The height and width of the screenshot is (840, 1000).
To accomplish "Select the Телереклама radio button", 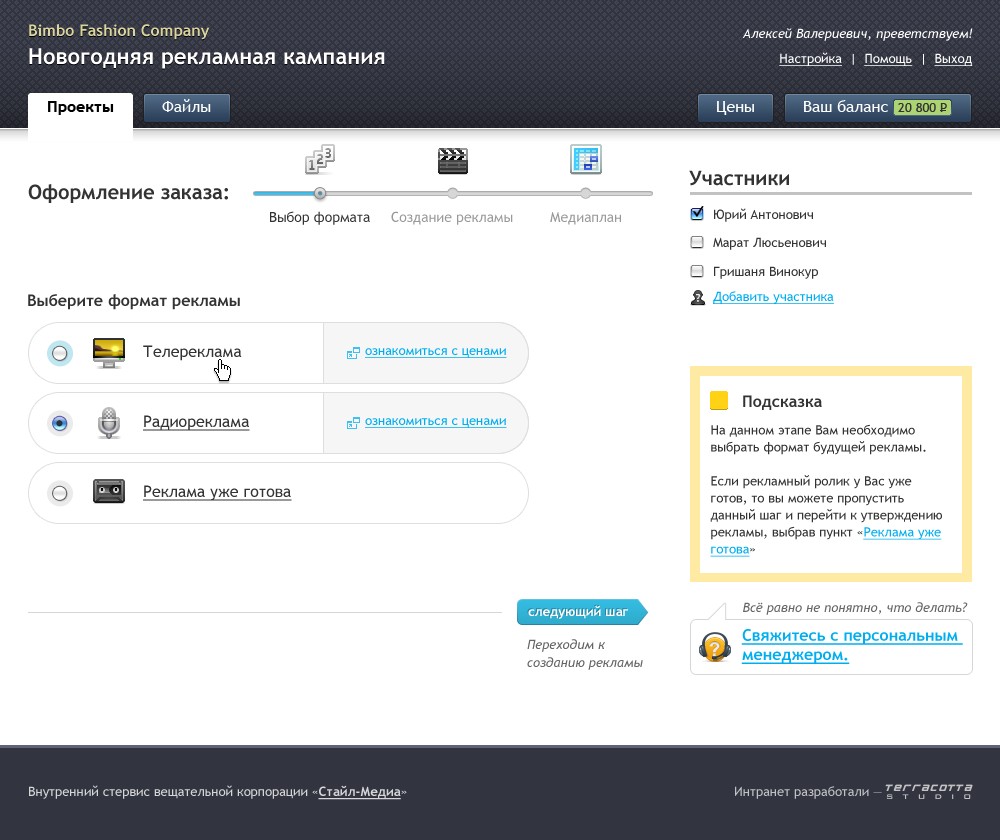I will click(60, 353).
